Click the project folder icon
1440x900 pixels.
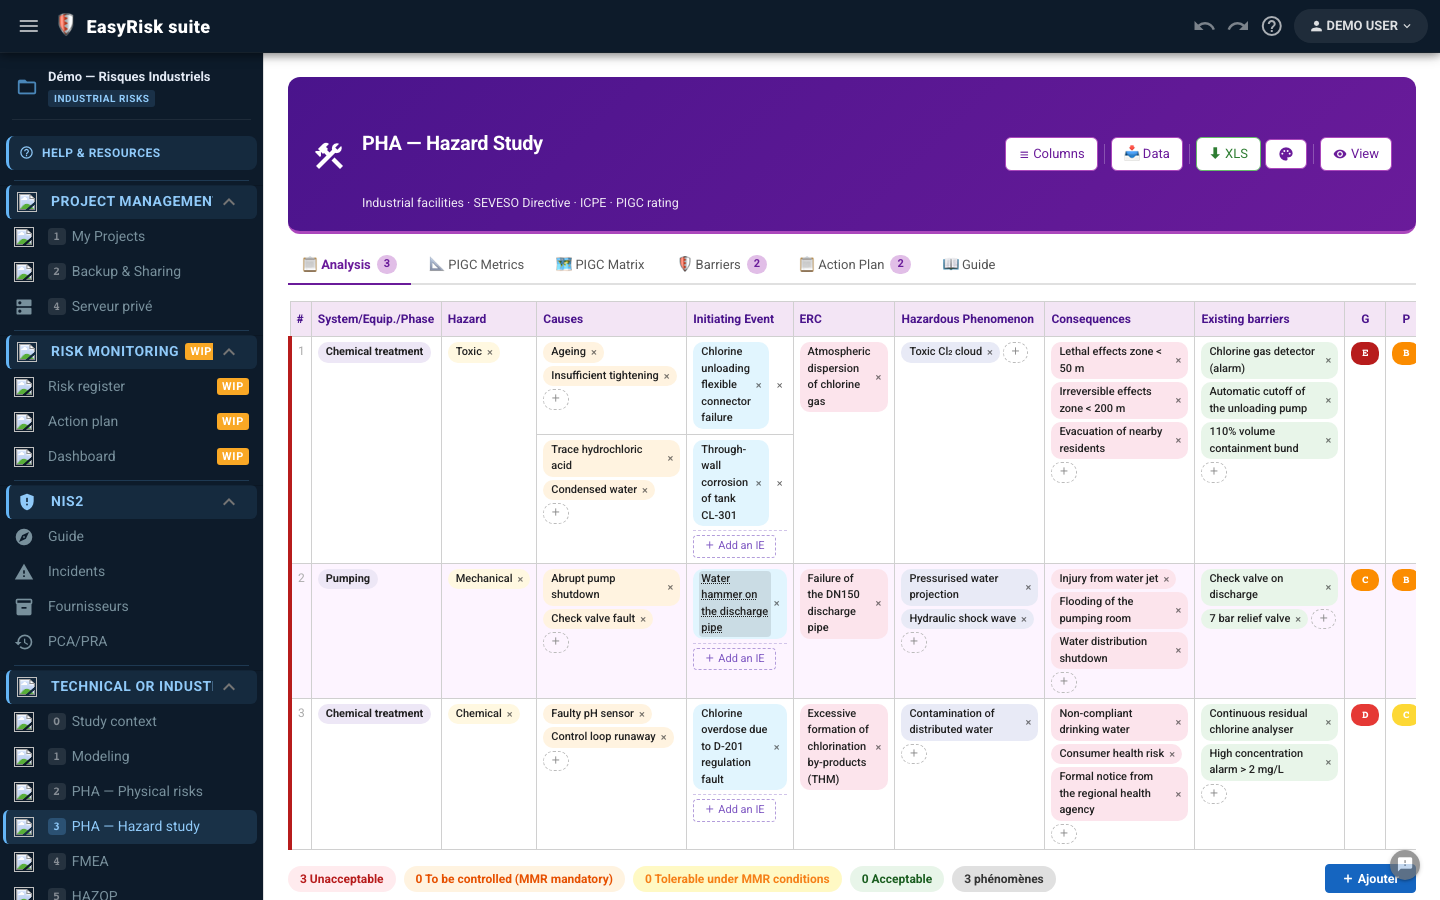(x=27, y=87)
